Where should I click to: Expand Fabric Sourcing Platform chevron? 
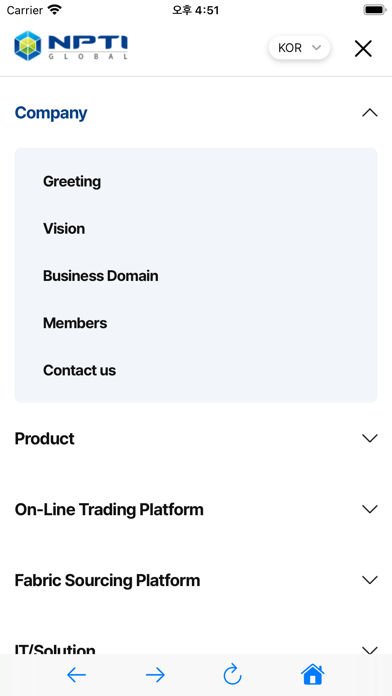pyautogui.click(x=369, y=580)
